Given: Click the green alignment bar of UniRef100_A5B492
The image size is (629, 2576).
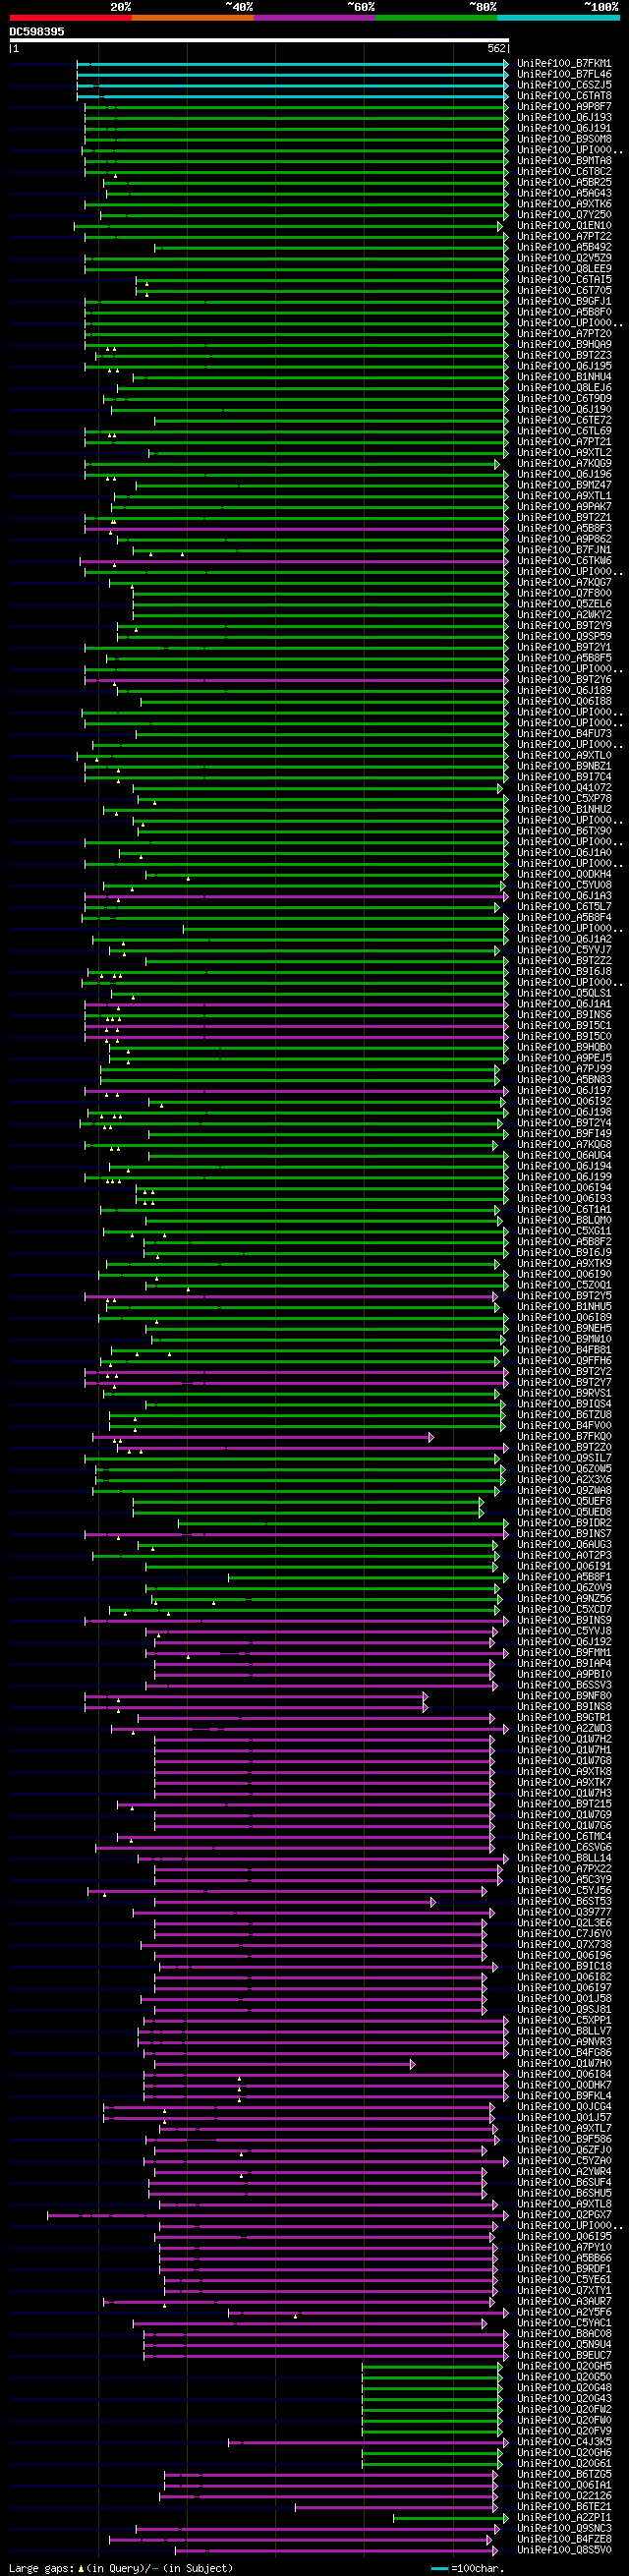Looking at the screenshot, I should [x=331, y=248].
